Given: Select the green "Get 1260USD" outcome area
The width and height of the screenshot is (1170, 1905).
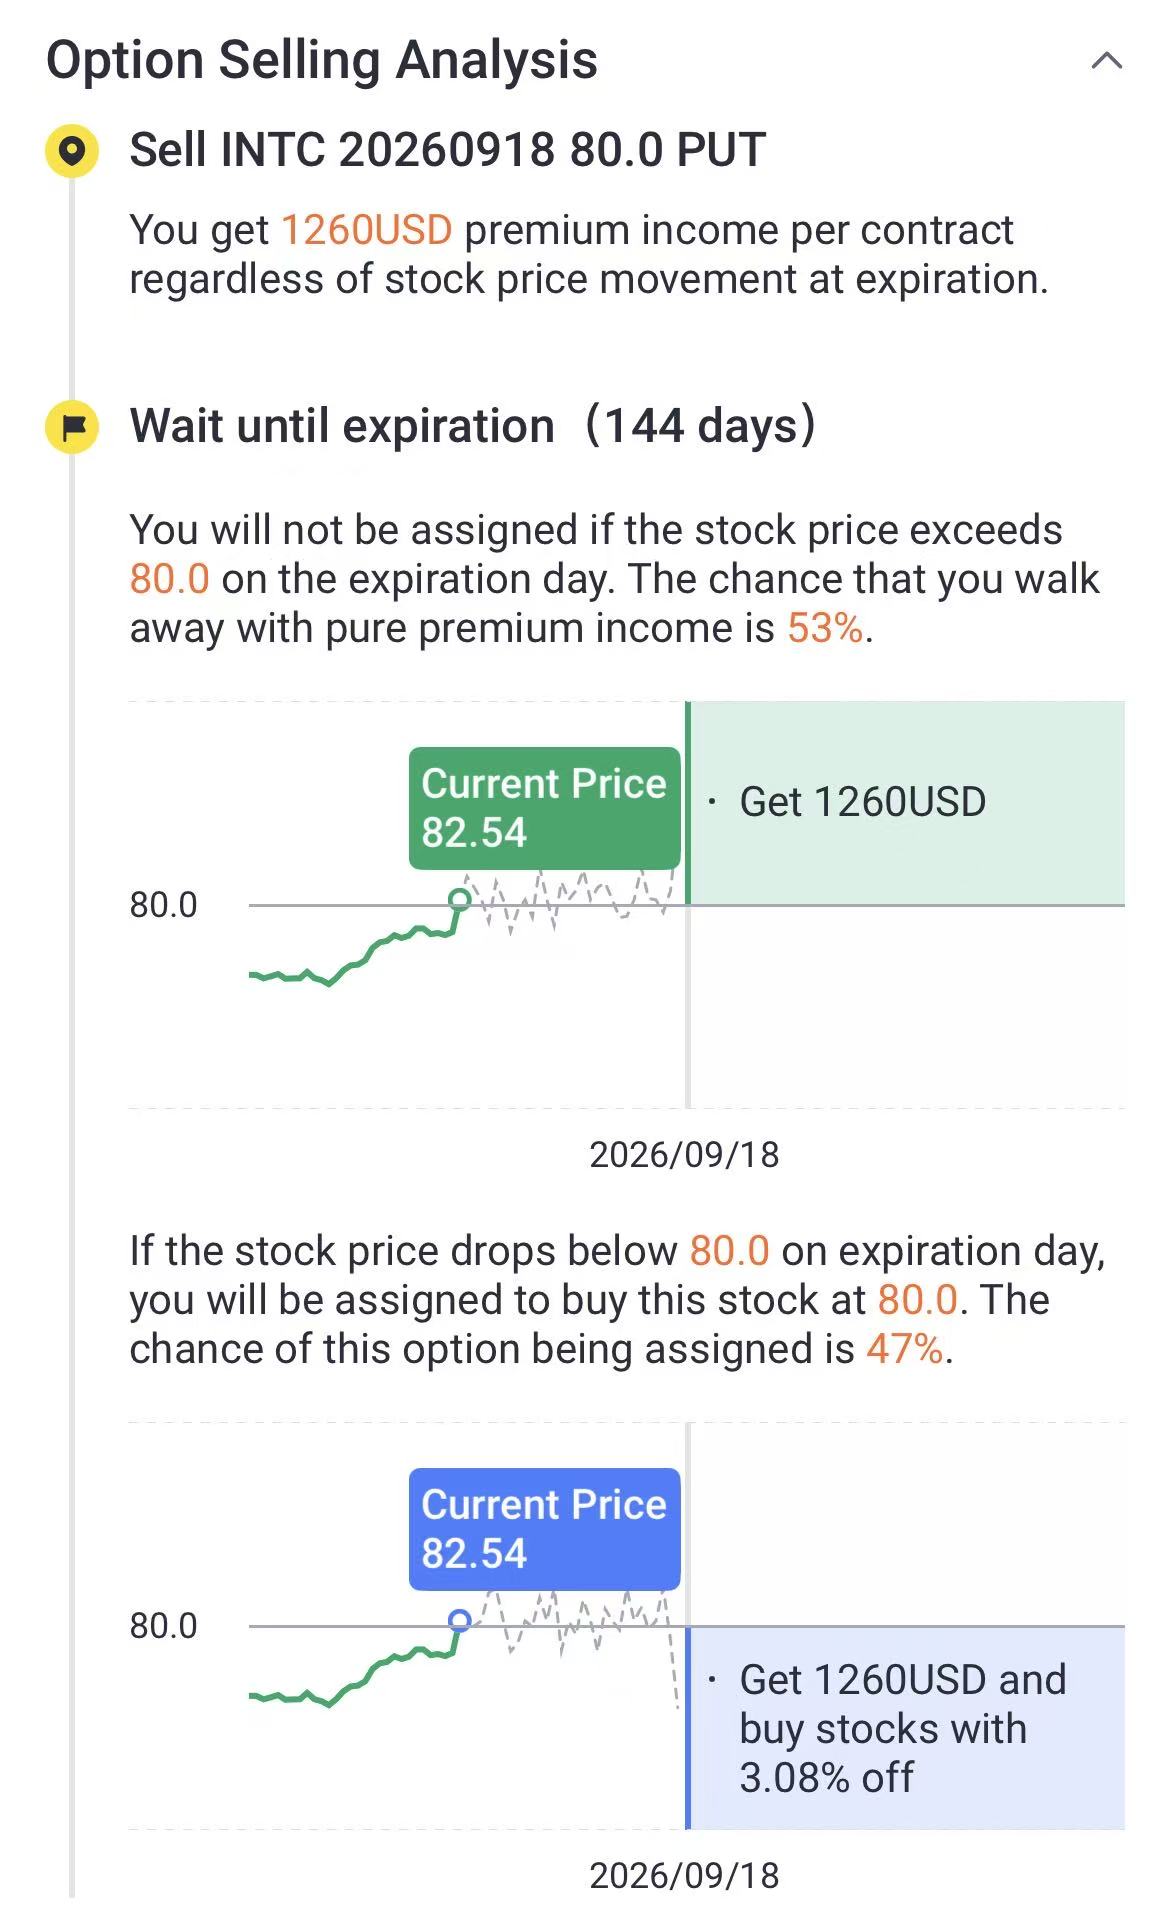Looking at the screenshot, I should 905,802.
